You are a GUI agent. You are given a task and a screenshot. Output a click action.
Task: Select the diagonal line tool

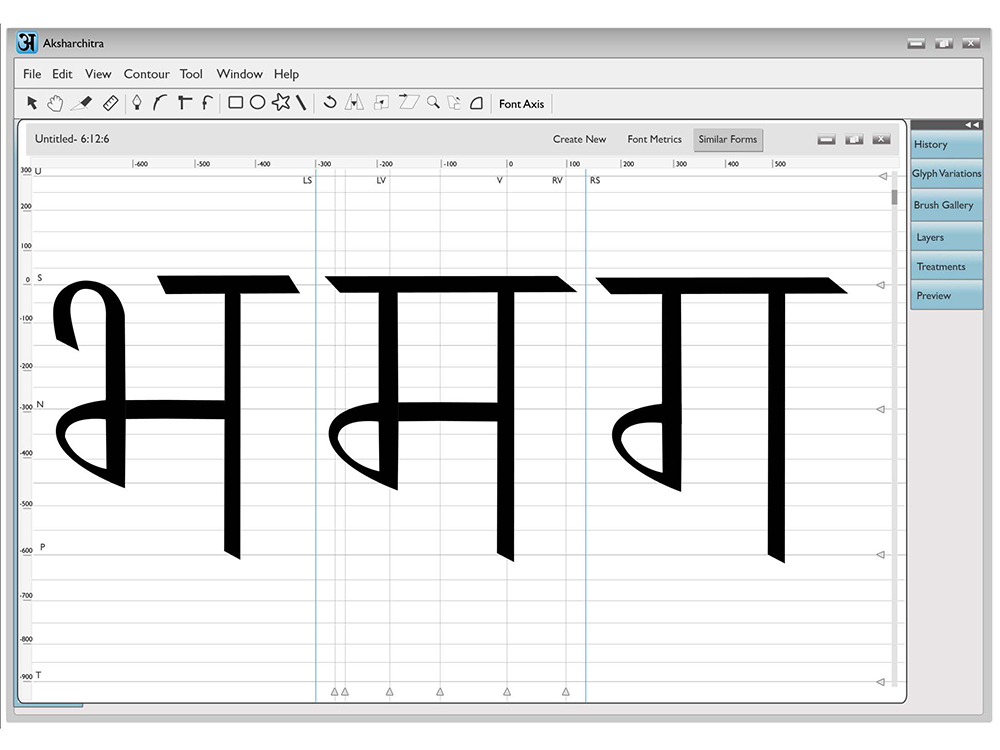click(301, 103)
